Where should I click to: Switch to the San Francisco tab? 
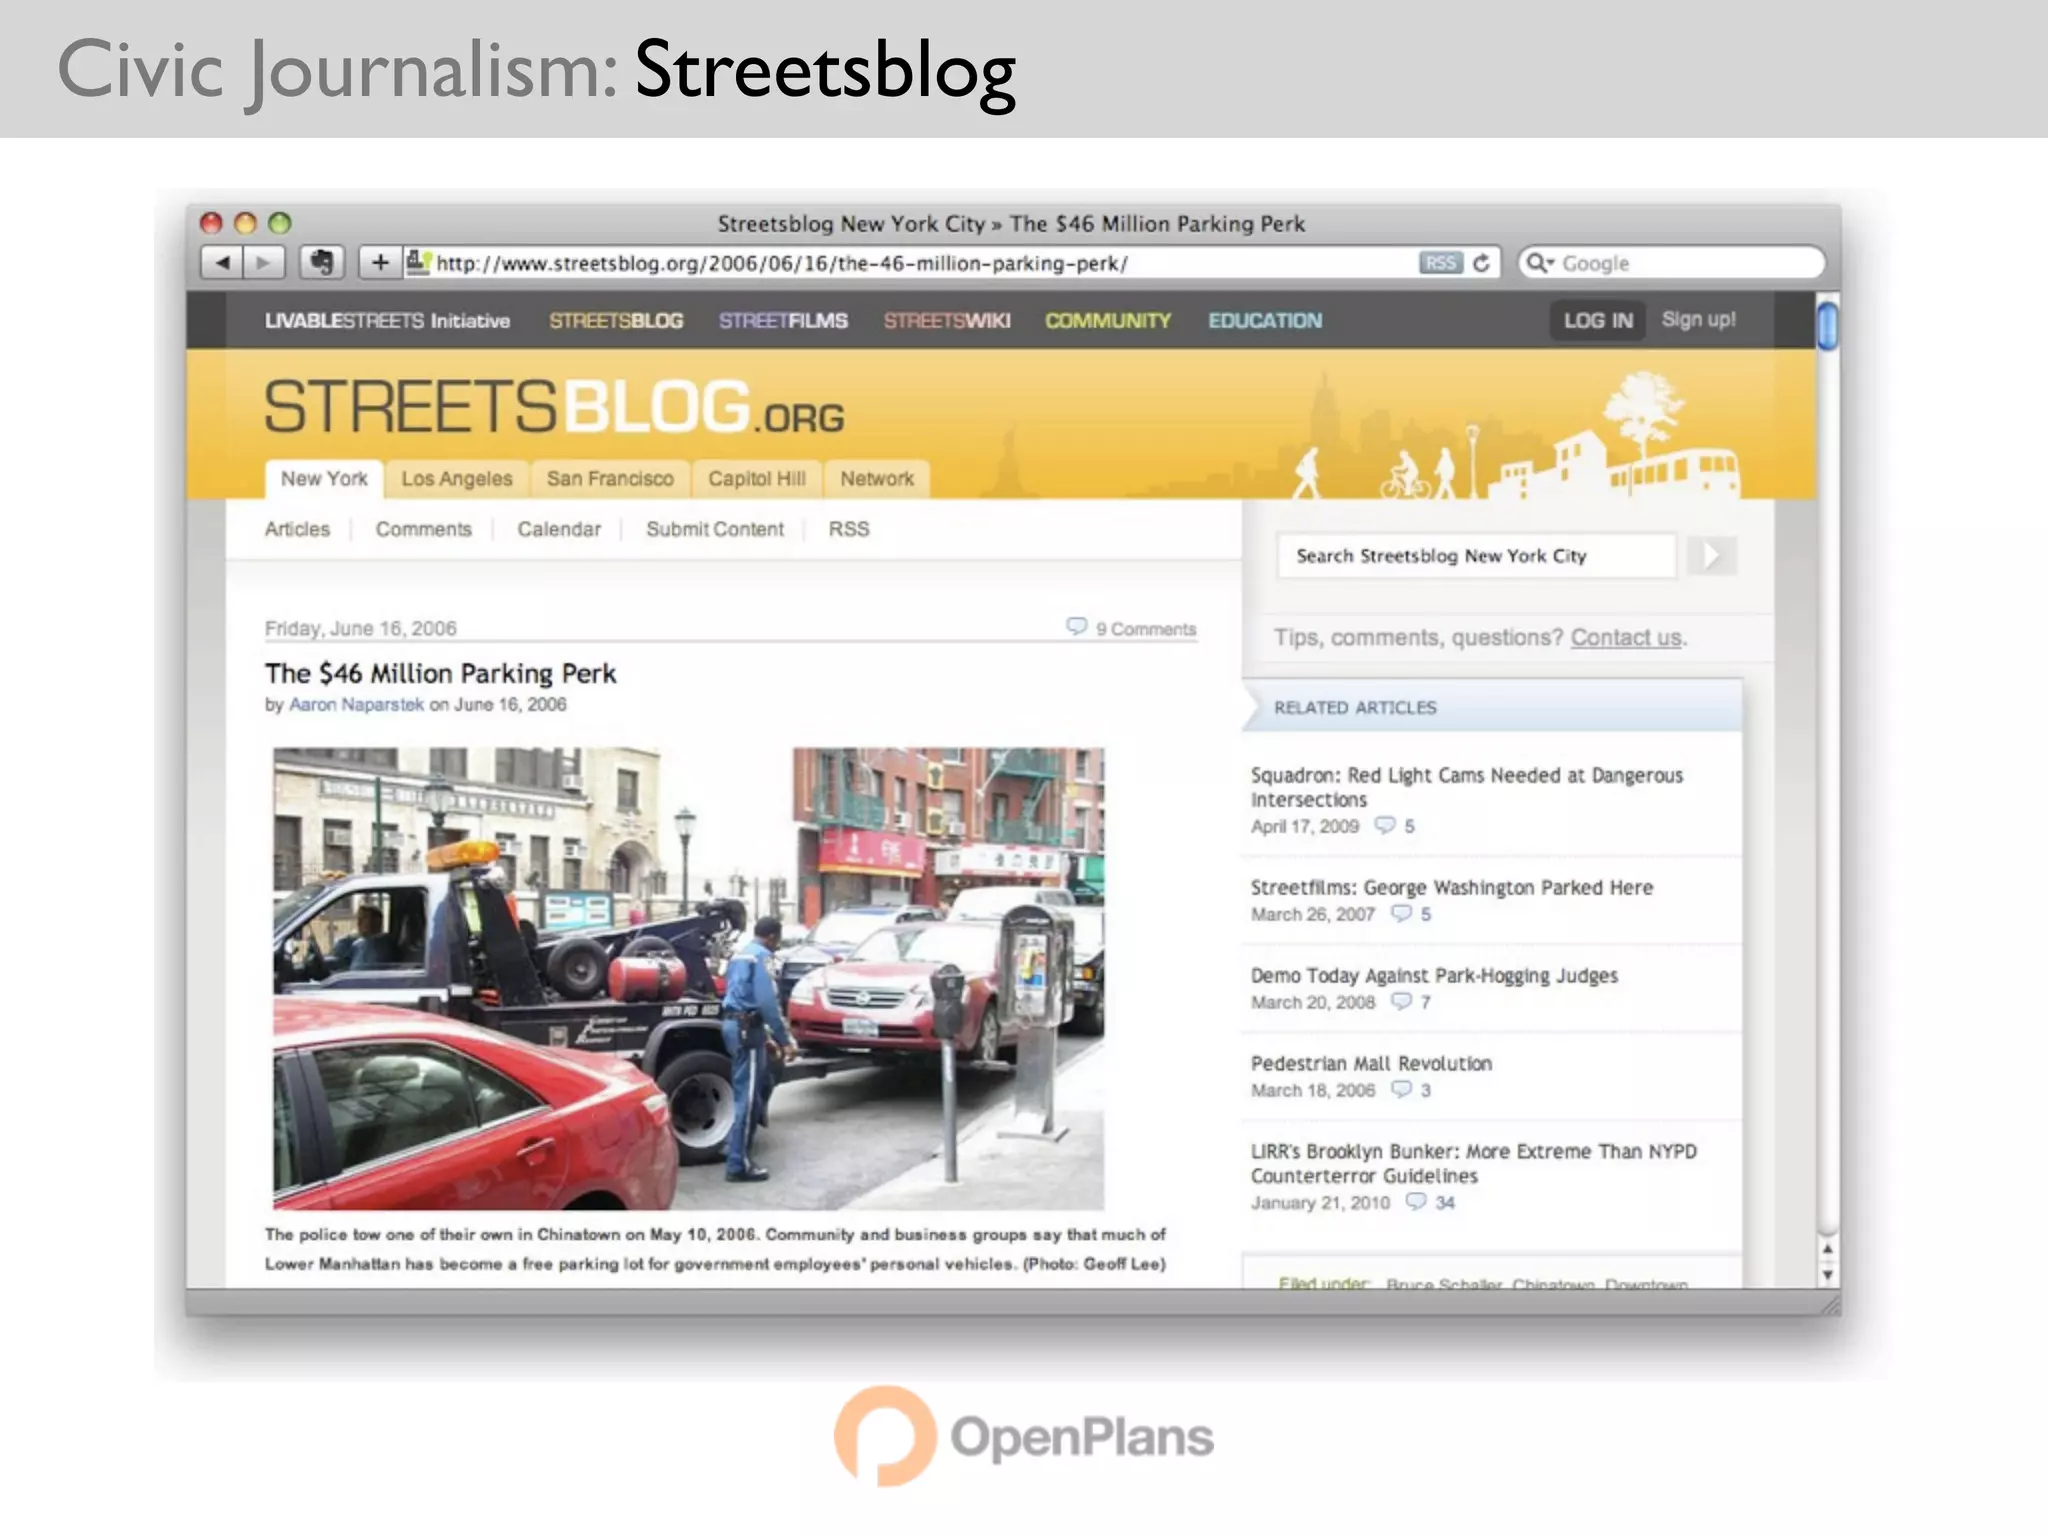610,479
